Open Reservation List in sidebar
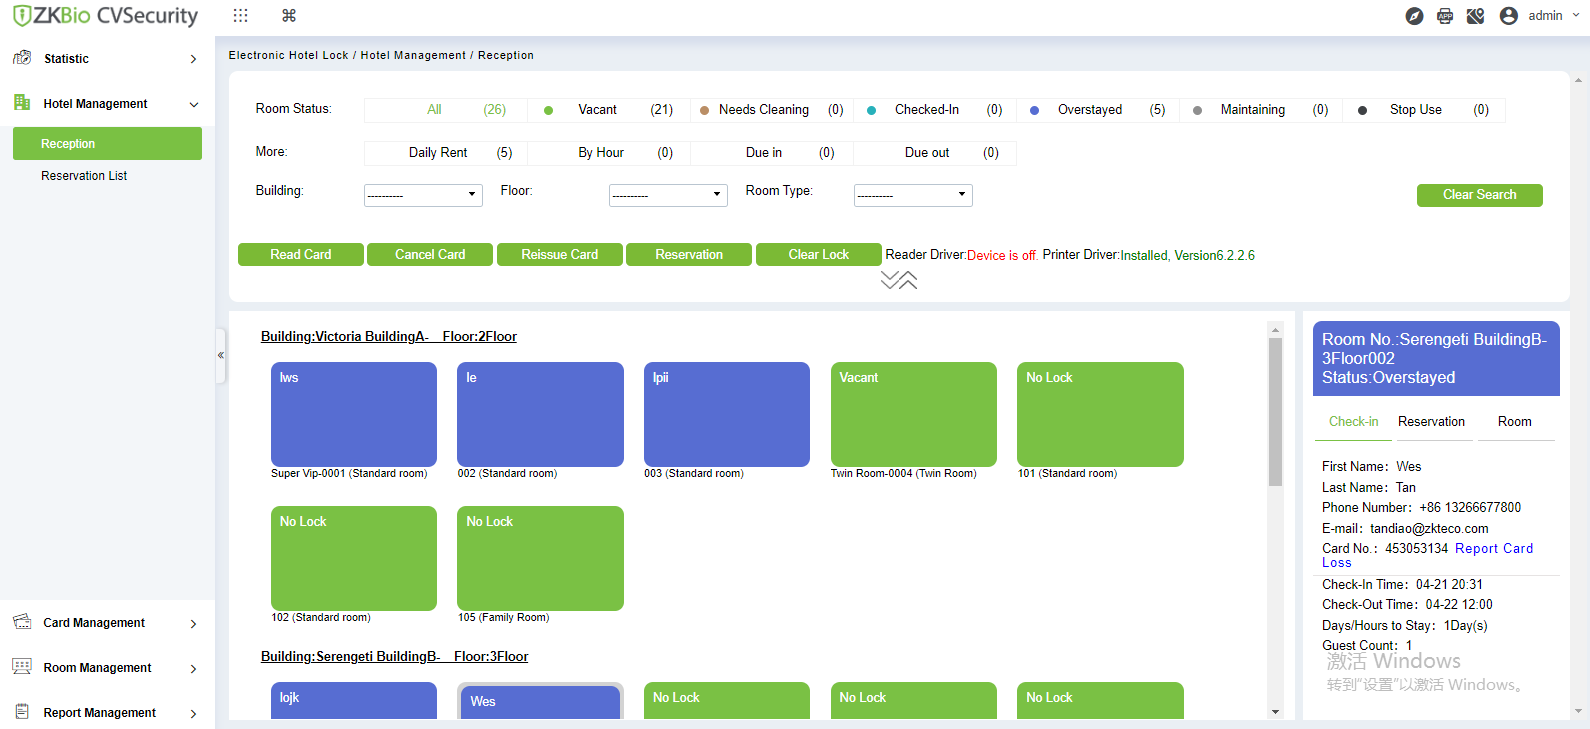This screenshot has width=1590, height=729. (x=84, y=176)
